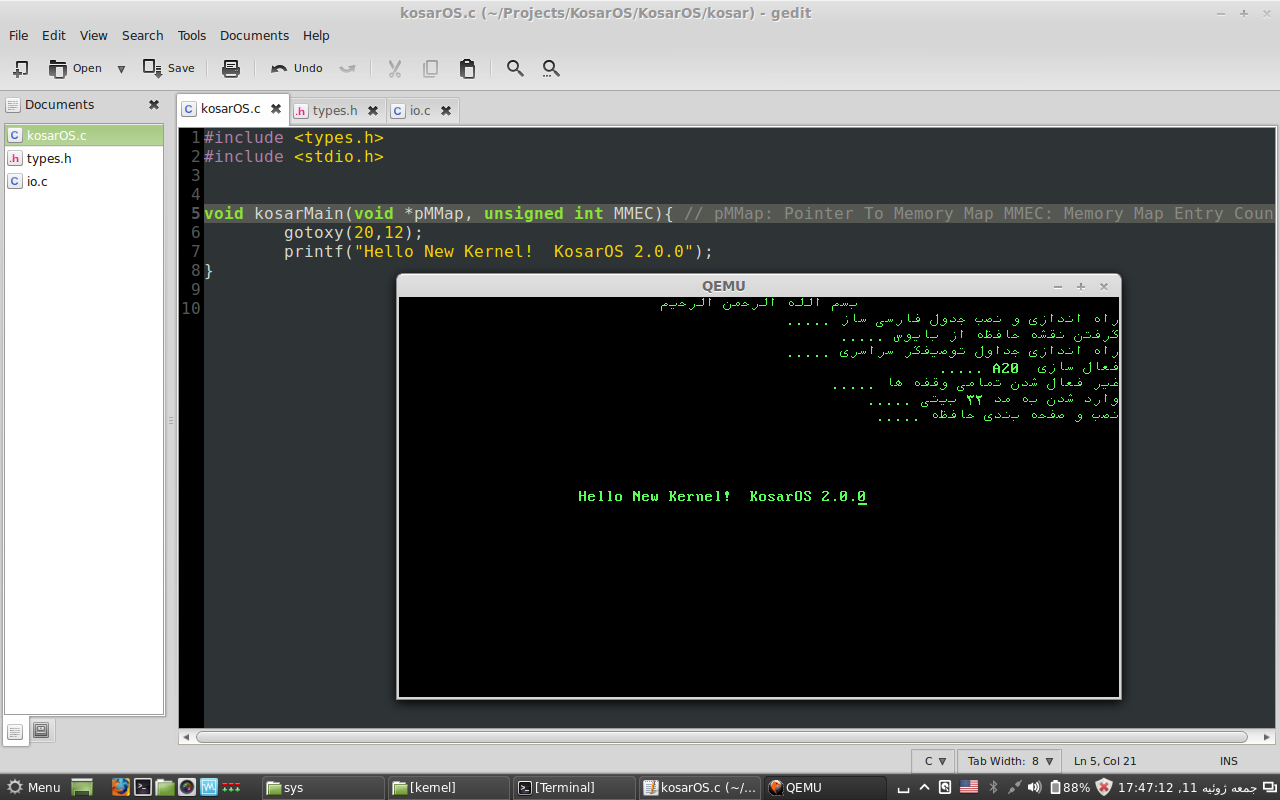1280x800 pixels.
Task: Open the Find search magnifier icon
Action: tap(515, 68)
